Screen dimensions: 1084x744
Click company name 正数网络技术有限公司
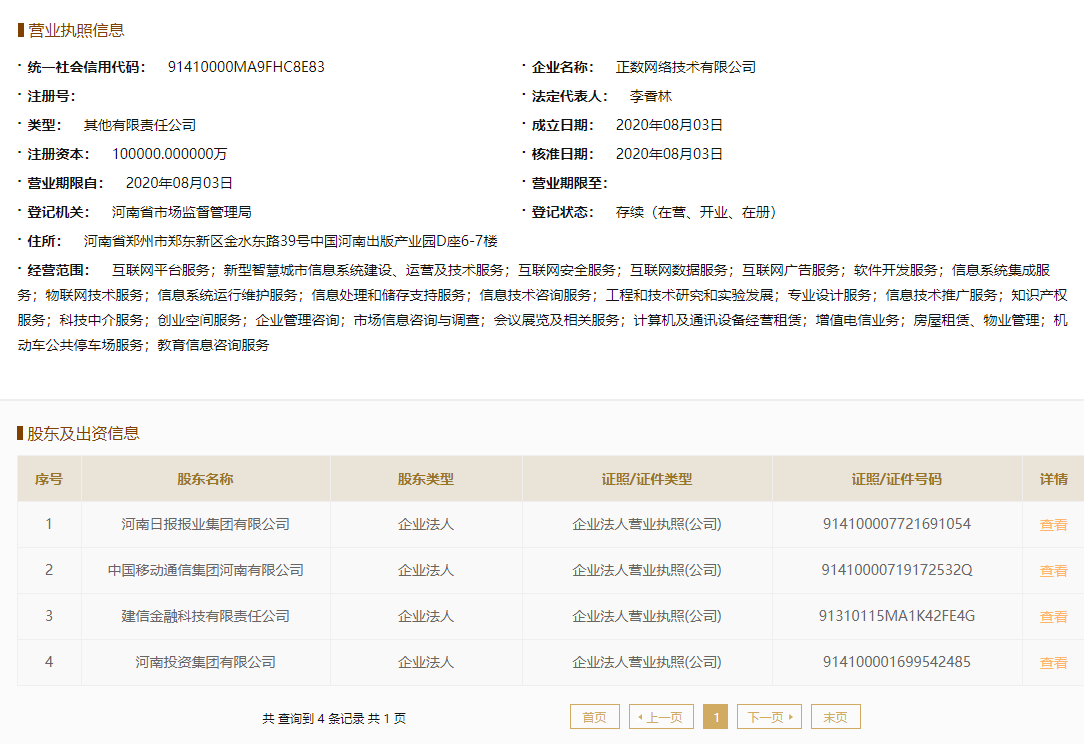686,67
